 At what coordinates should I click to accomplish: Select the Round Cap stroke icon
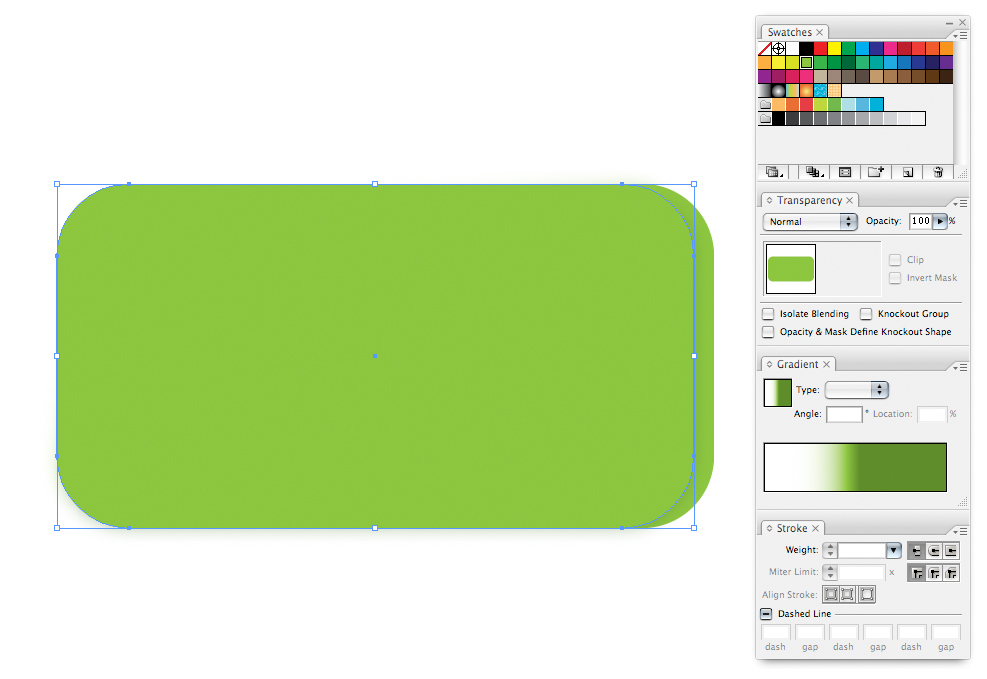pyautogui.click(x=934, y=551)
